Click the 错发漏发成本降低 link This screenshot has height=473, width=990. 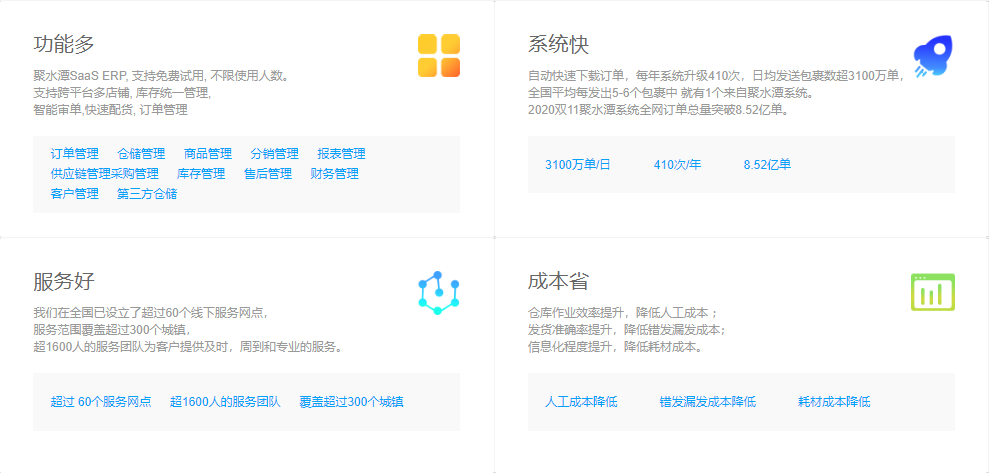click(708, 402)
